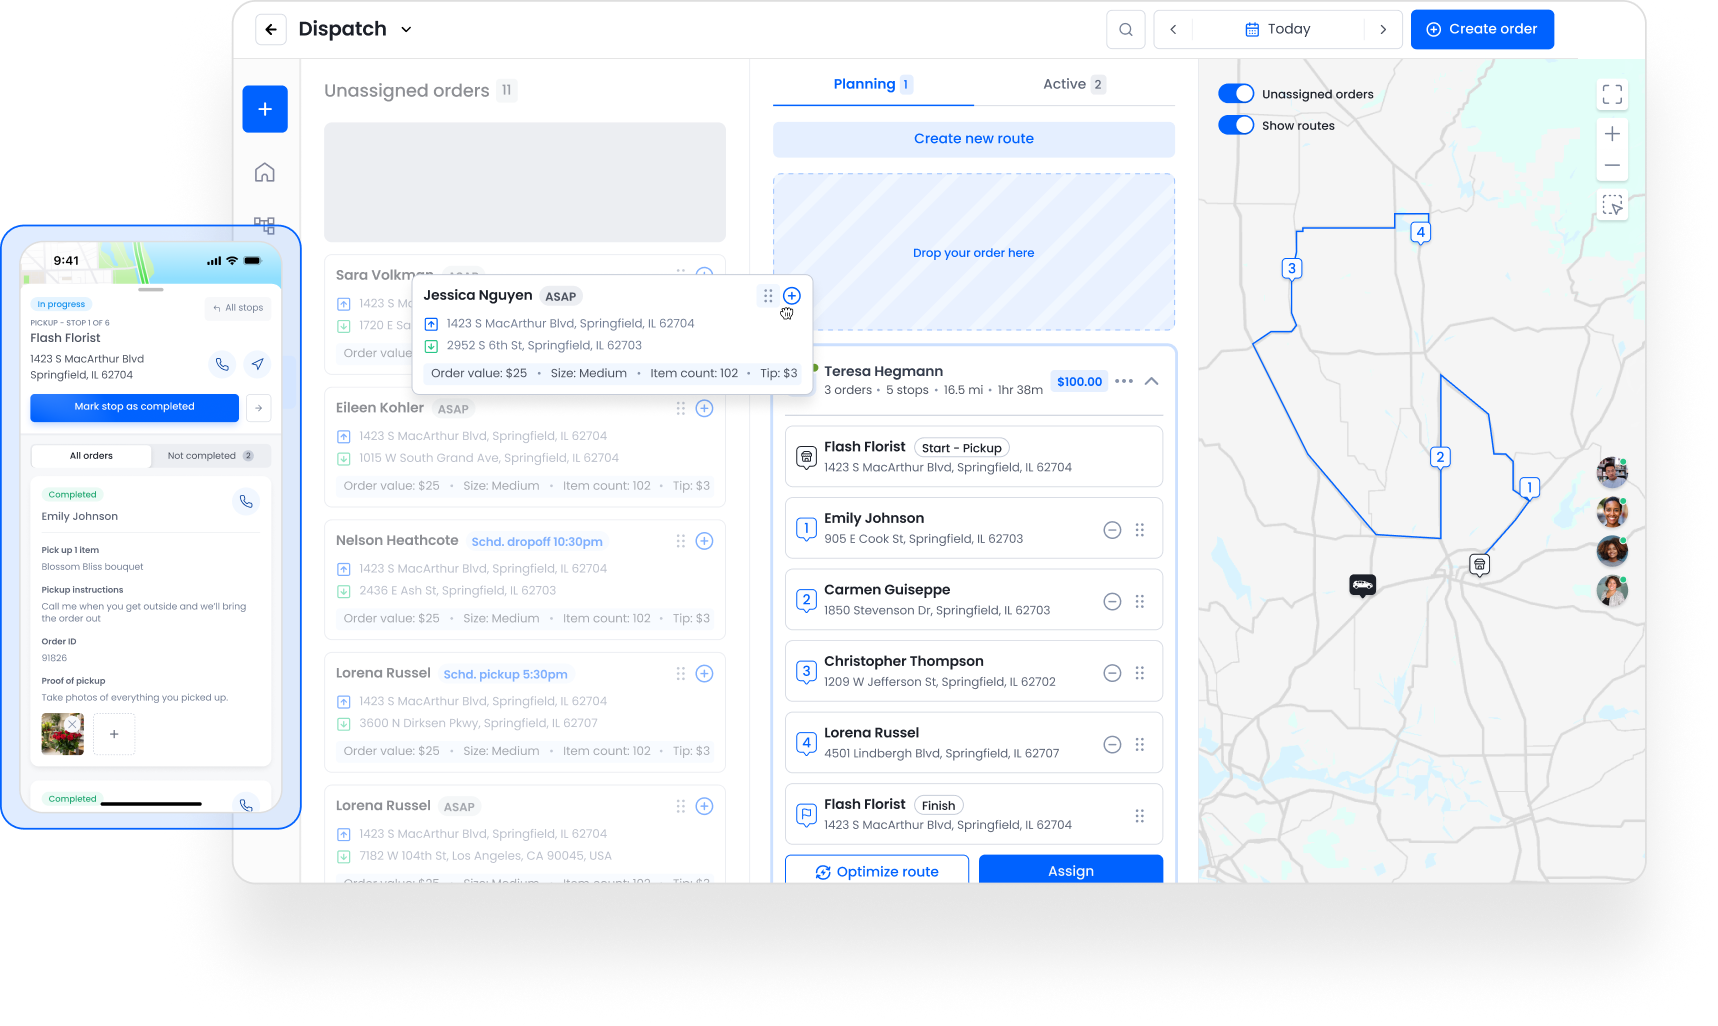
Task: Switch to the Active tab
Action: (x=1072, y=84)
